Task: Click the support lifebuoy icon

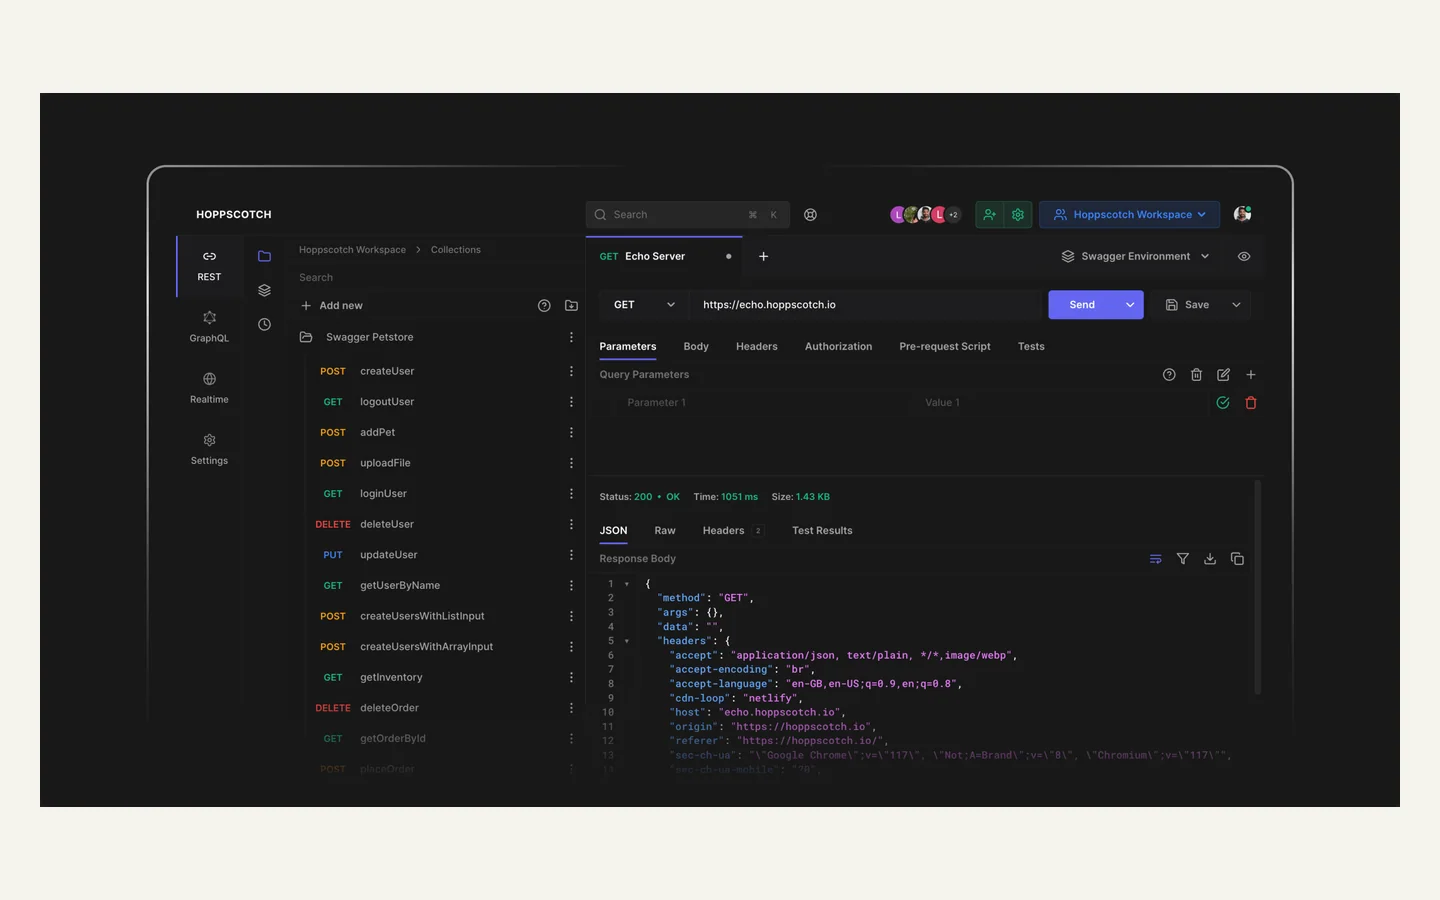Action: coord(810,215)
